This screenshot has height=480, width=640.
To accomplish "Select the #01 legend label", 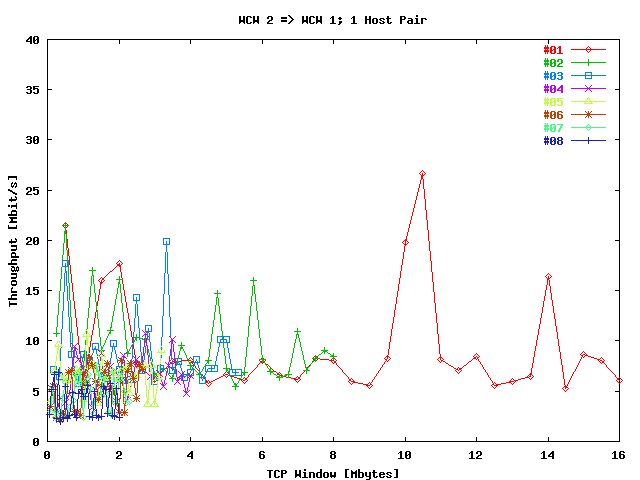I will (x=553, y=50).
